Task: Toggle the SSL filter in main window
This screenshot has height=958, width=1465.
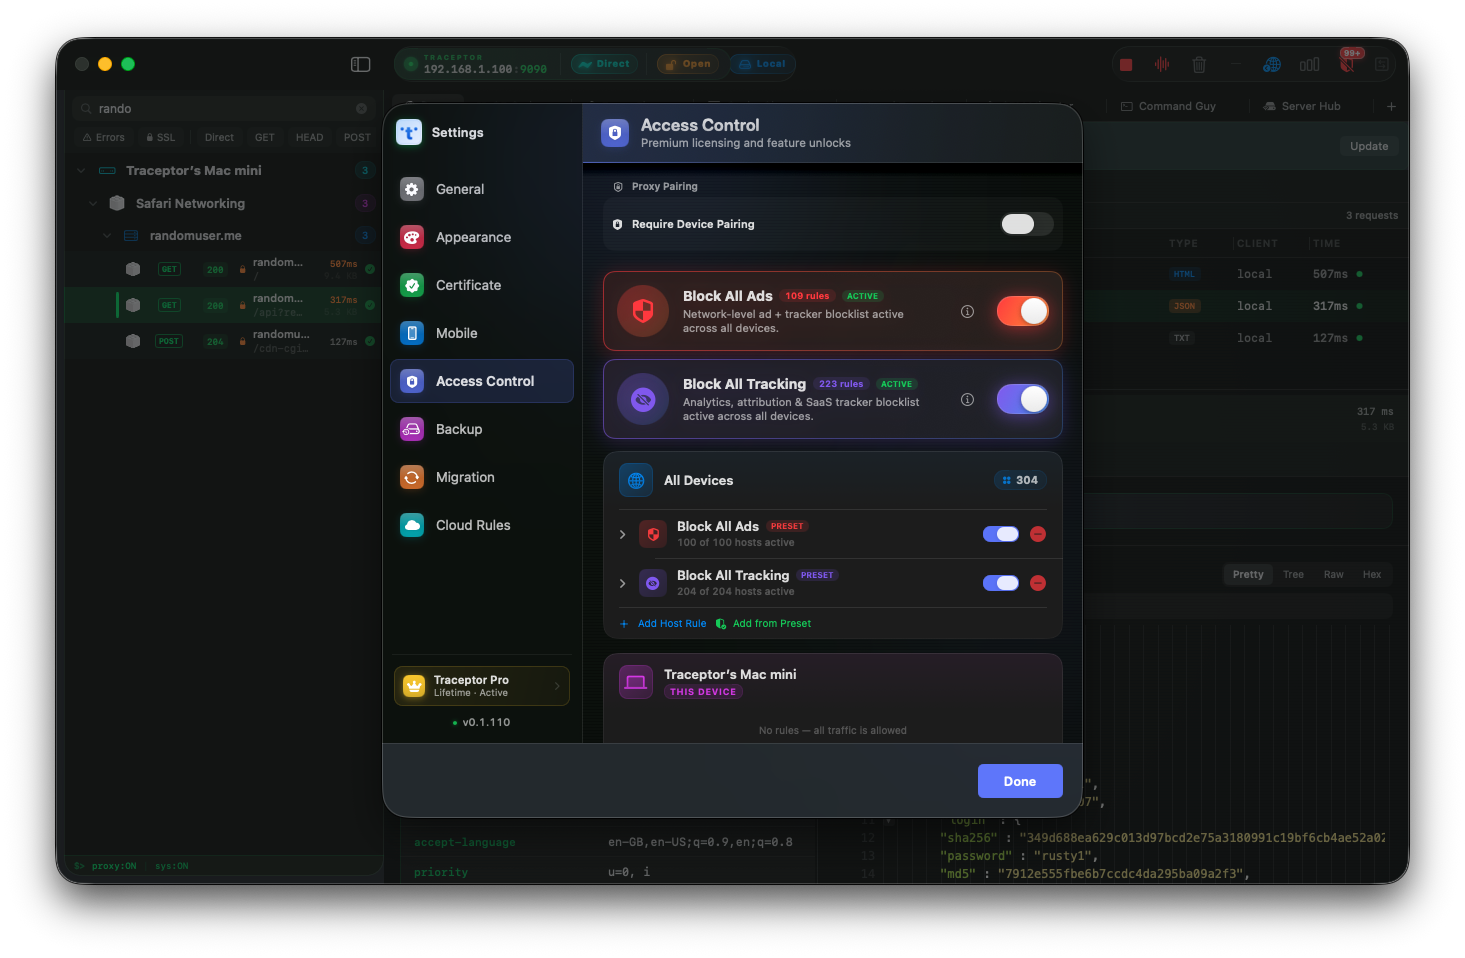Action: pos(160,138)
